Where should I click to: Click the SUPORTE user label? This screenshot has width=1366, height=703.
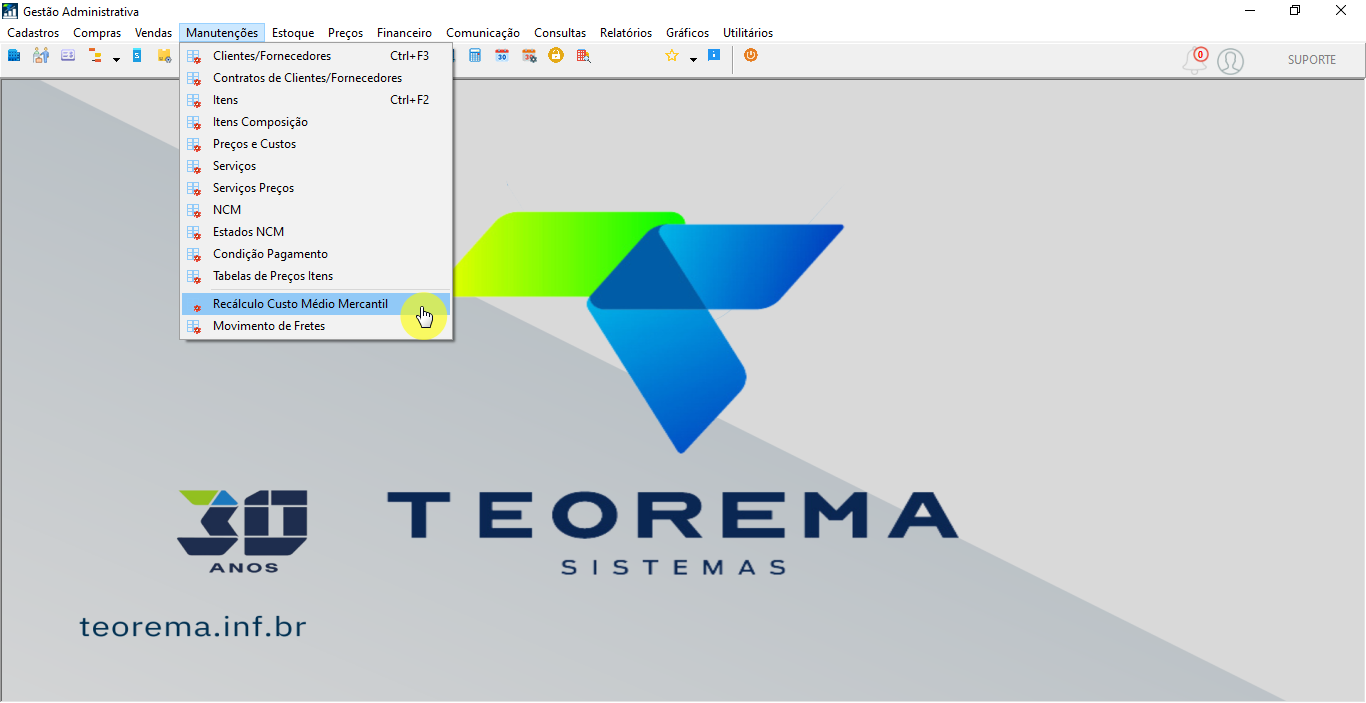1312,60
